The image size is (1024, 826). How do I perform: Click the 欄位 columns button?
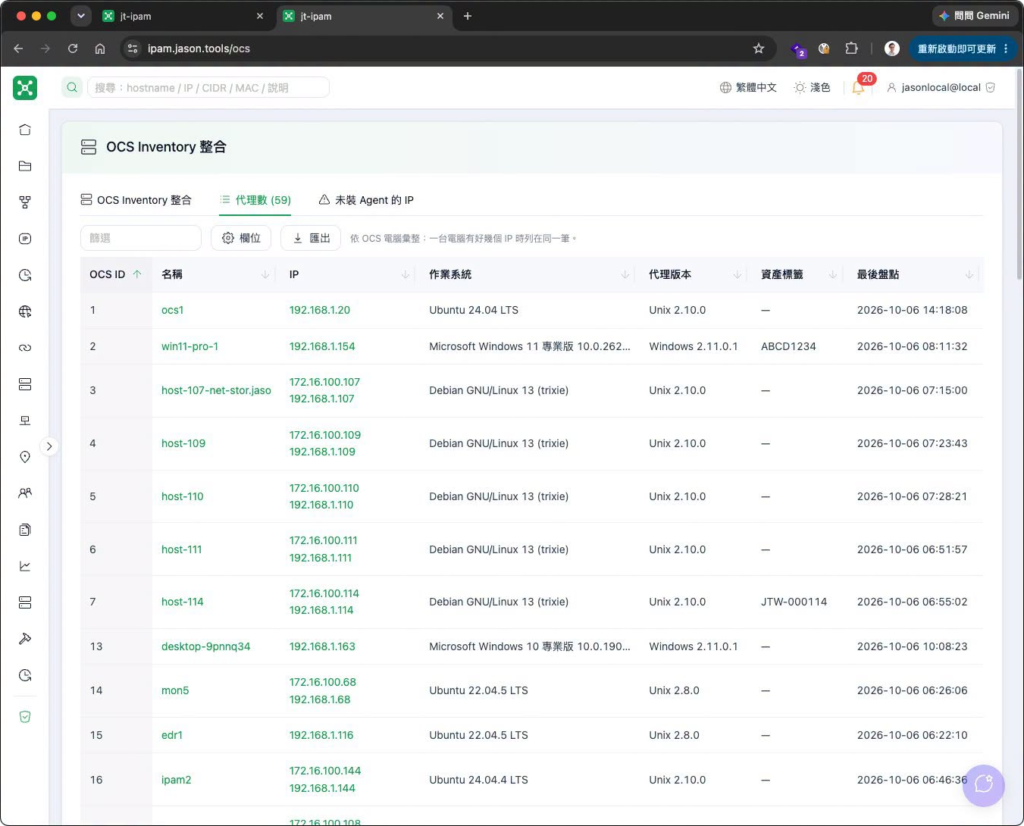[241, 238]
